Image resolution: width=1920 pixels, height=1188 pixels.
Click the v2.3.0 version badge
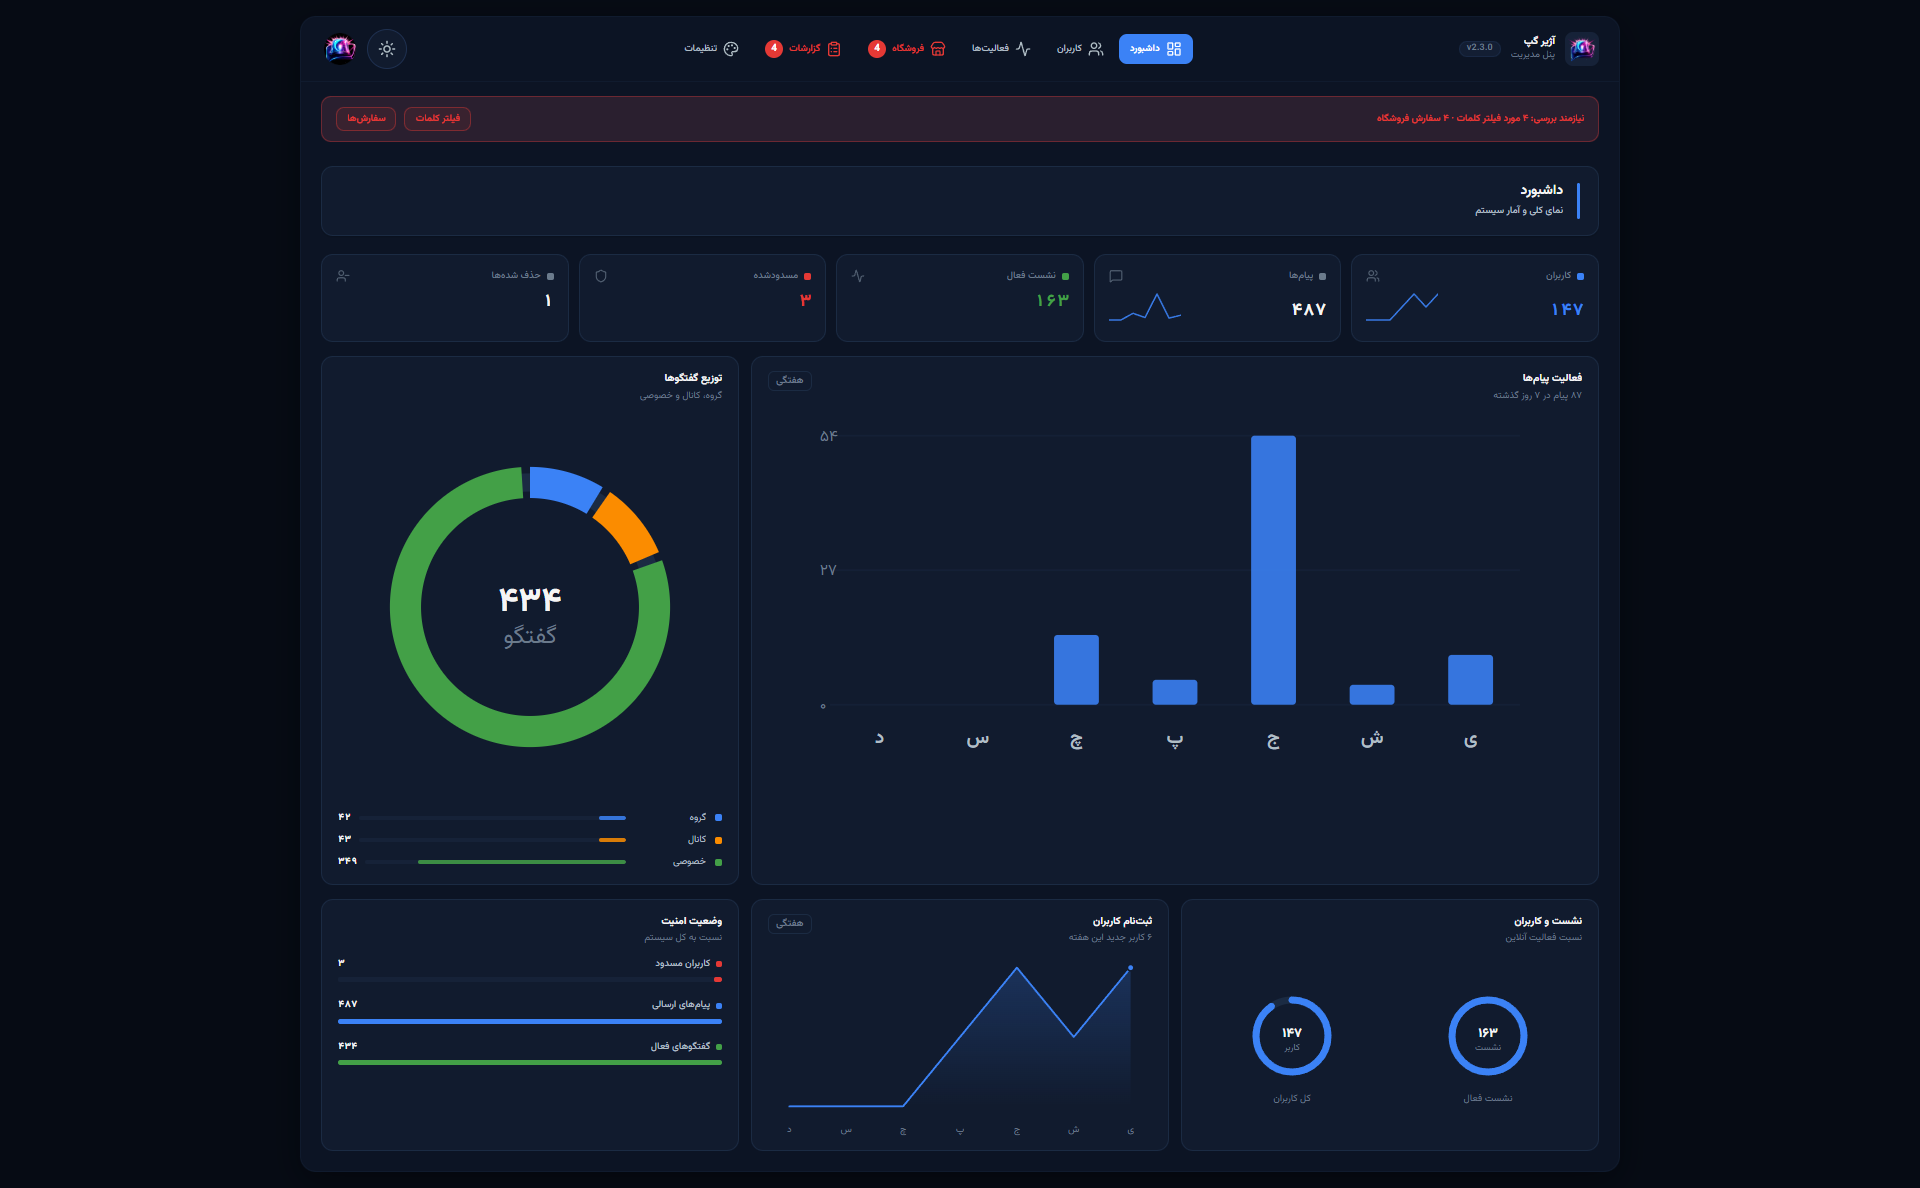[x=1479, y=48]
